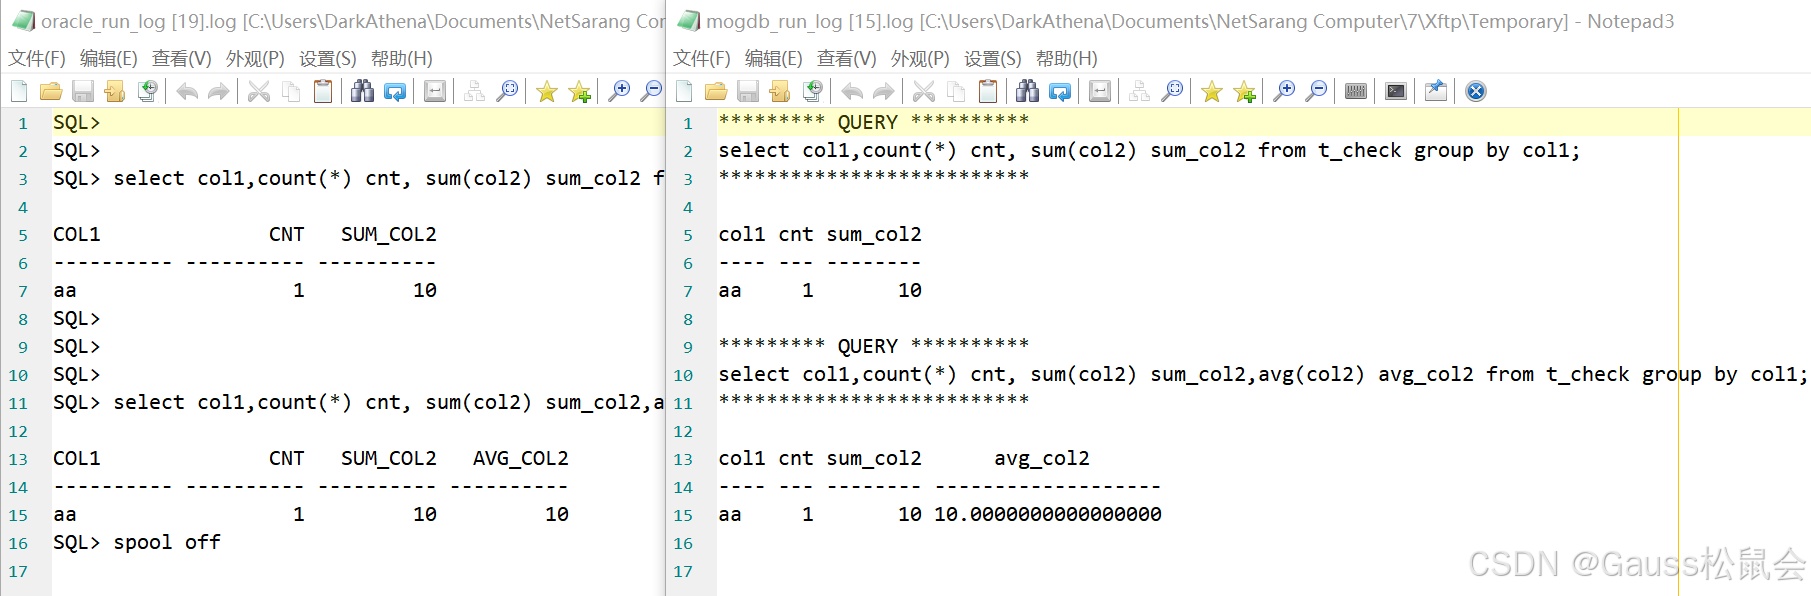Viewport: 1811px width, 596px height.
Task: Click QUERY banner on line 9 in mogdb log
Action: click(x=874, y=346)
